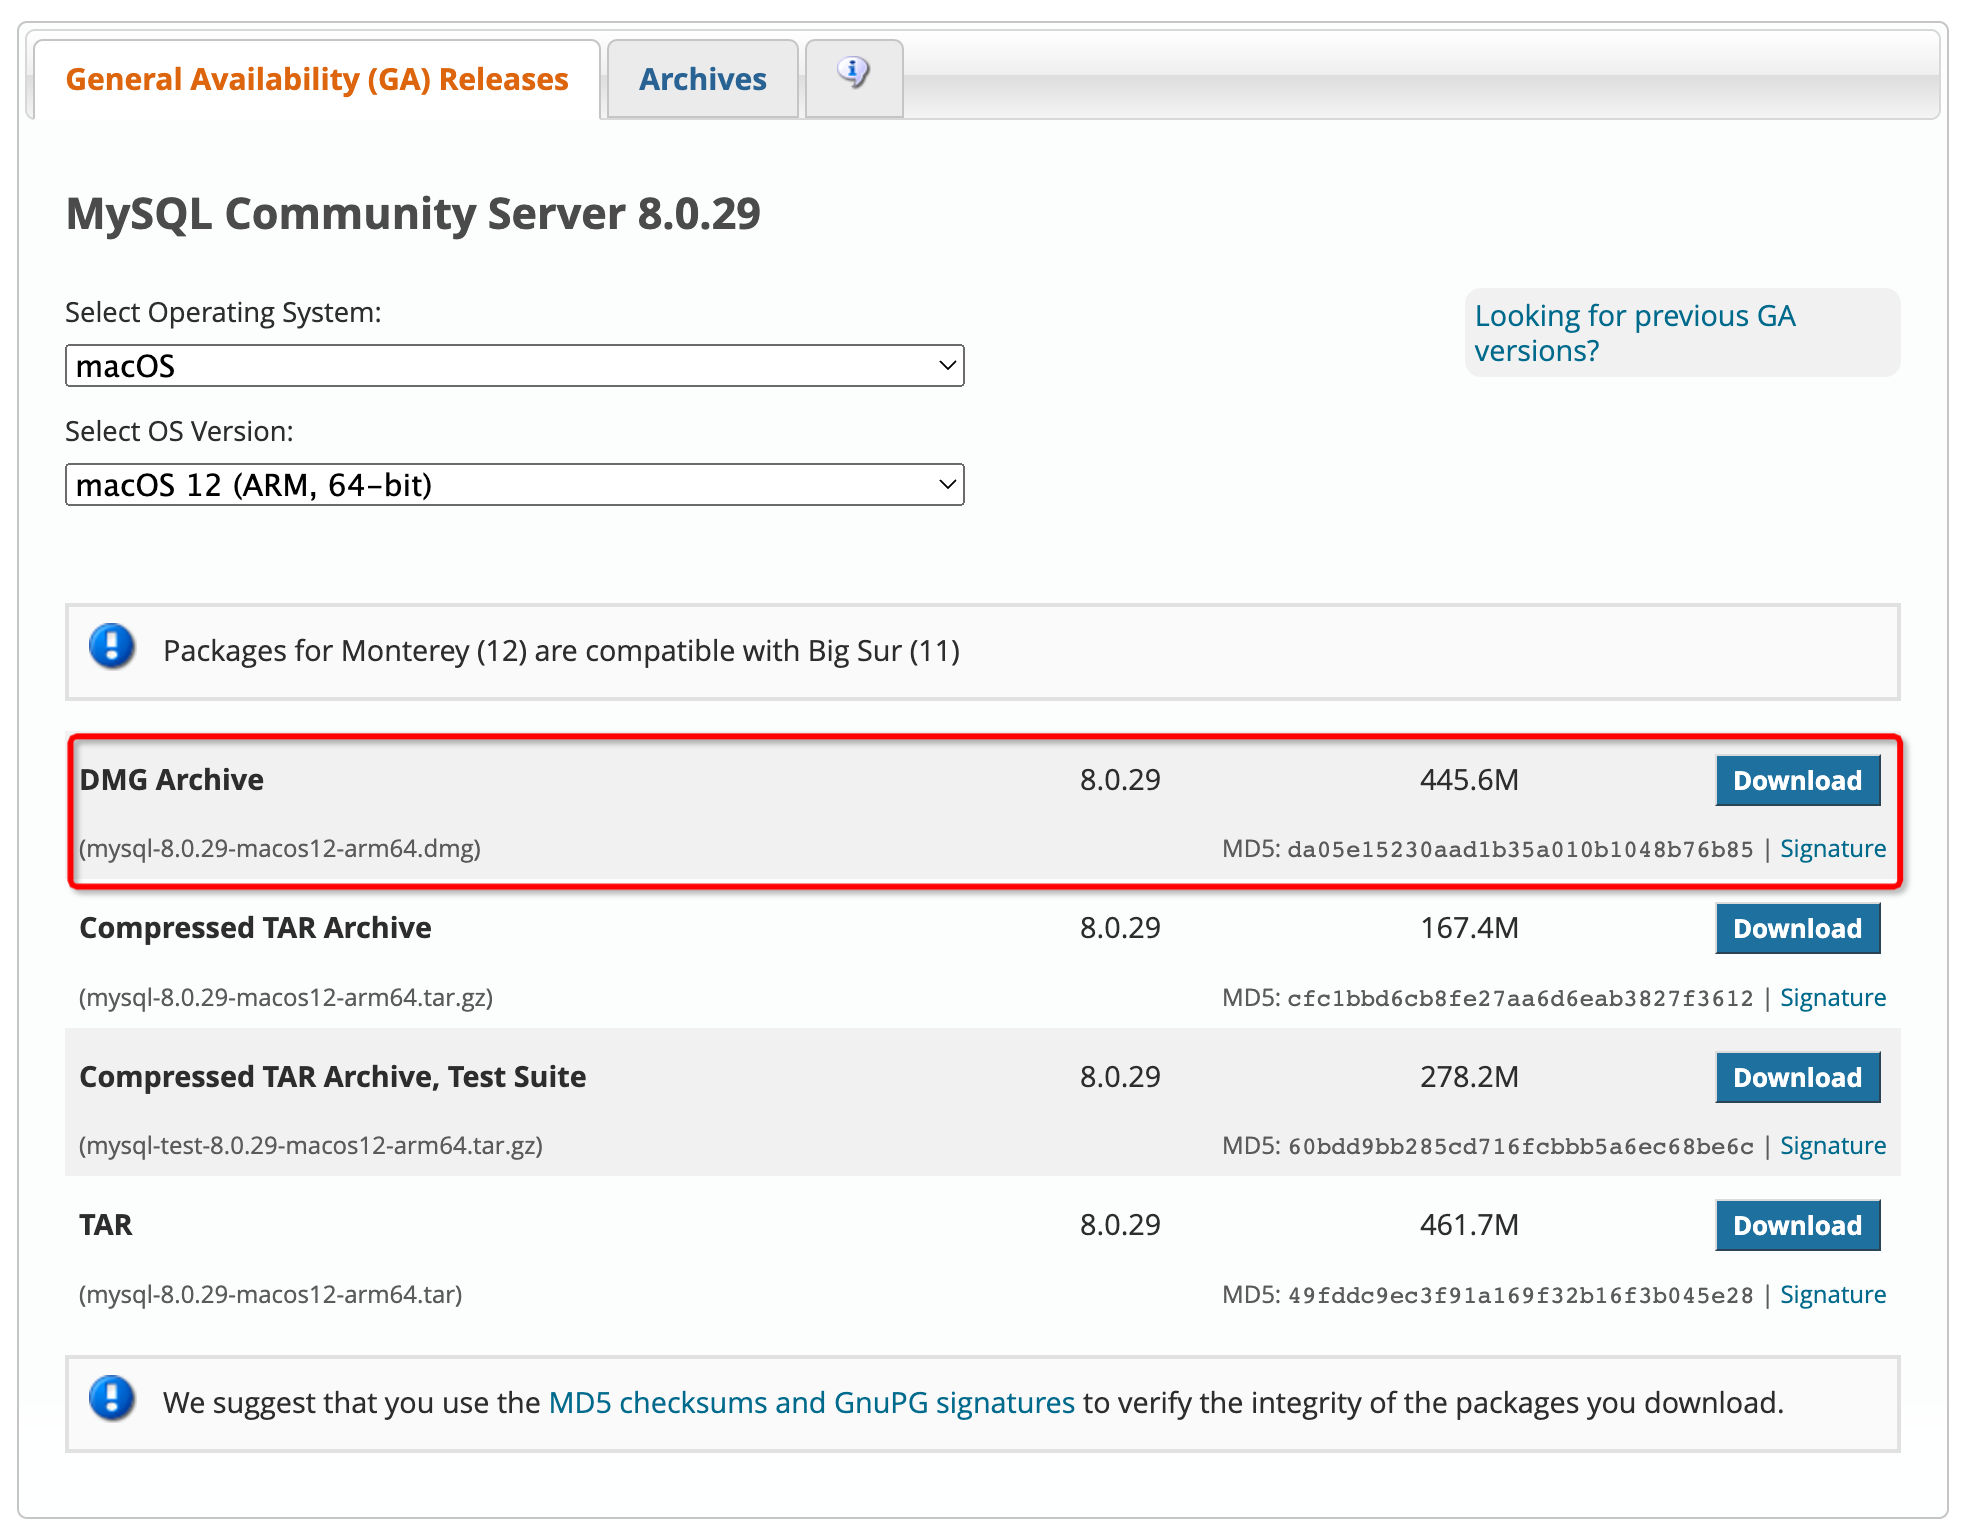This screenshot has width=1974, height=1536.
Task: Click the info speech-bubble tab icon
Action: 853,73
